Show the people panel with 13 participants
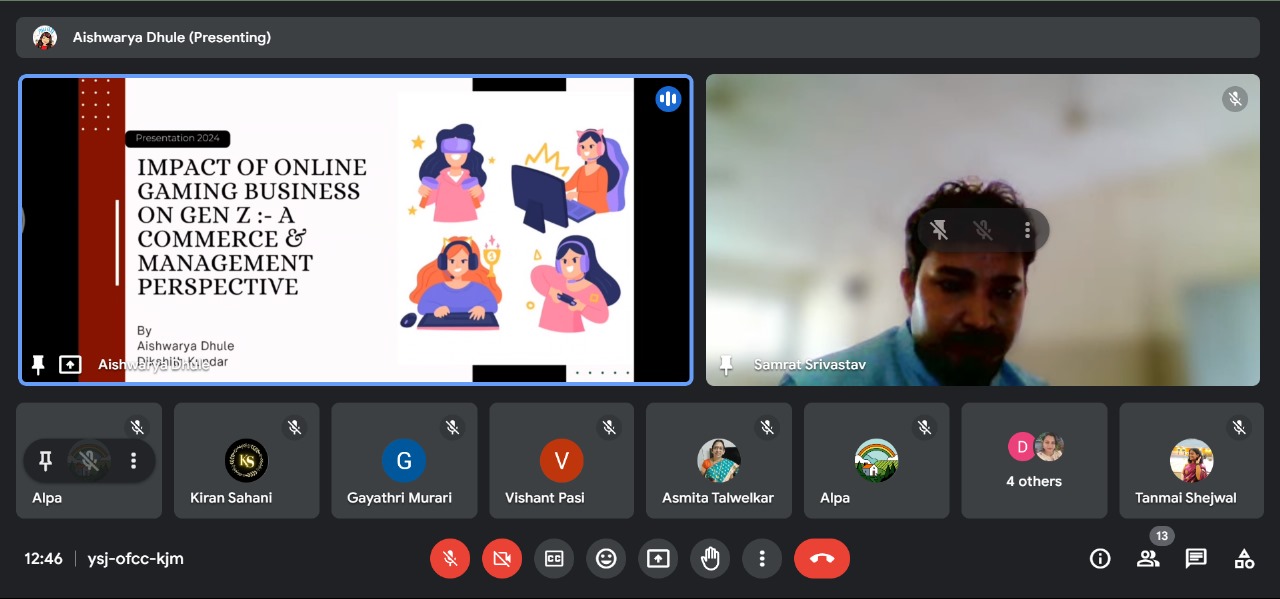Image resolution: width=1280 pixels, height=599 pixels. (x=1148, y=559)
